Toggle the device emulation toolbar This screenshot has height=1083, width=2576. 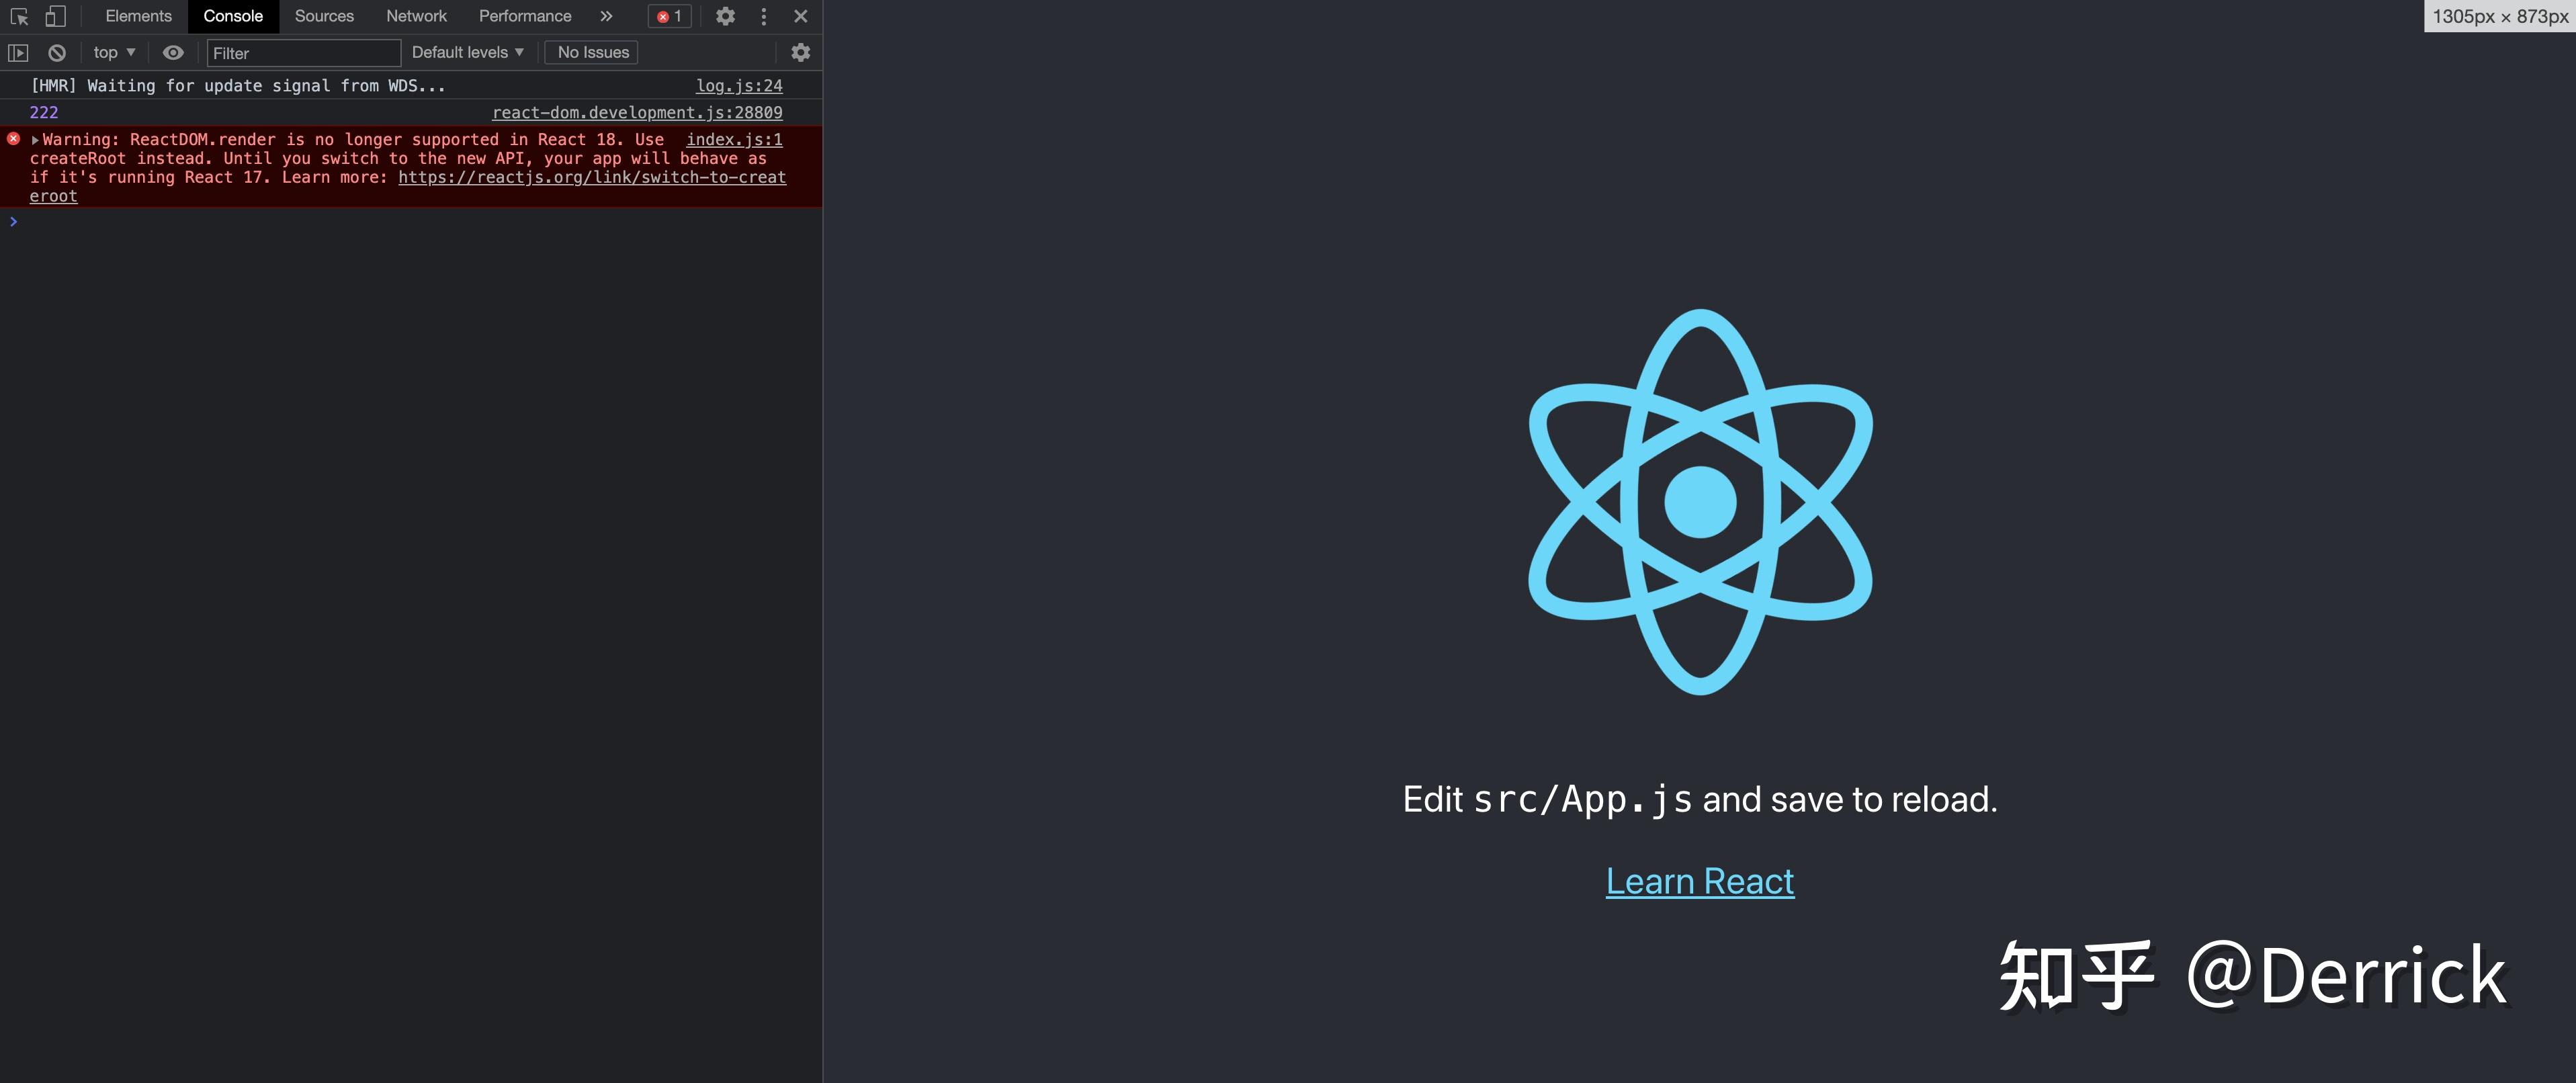pos(55,16)
